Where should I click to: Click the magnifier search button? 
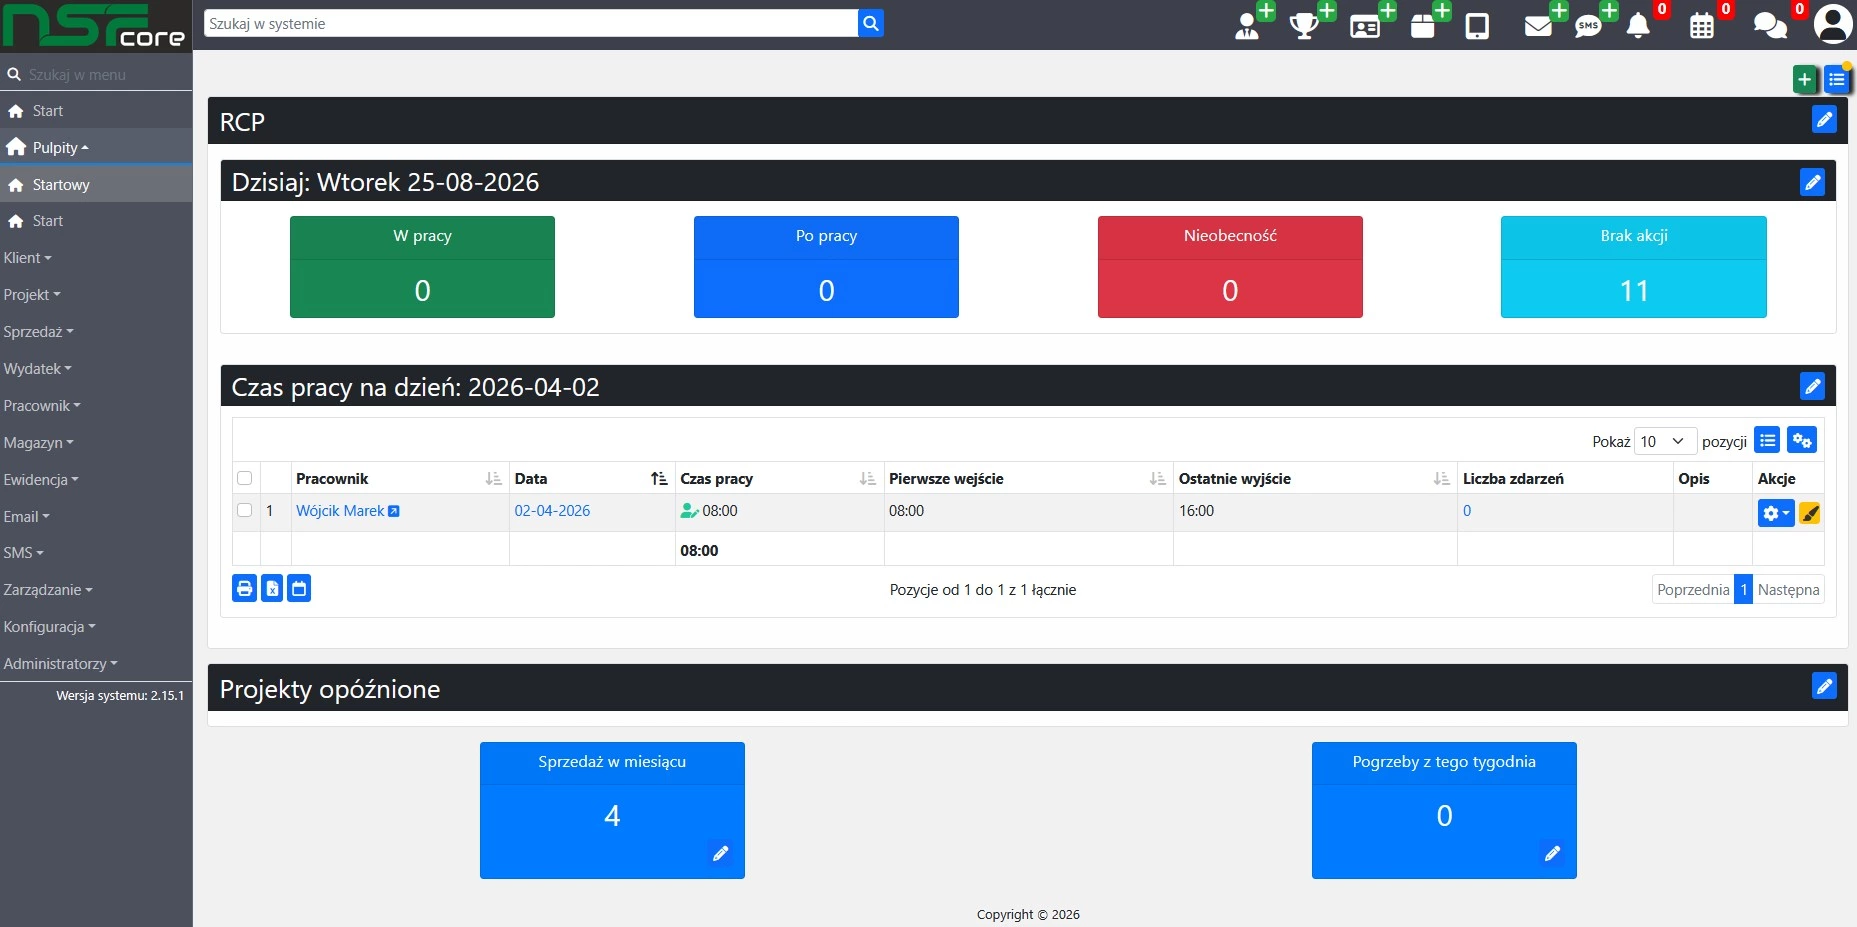(871, 23)
